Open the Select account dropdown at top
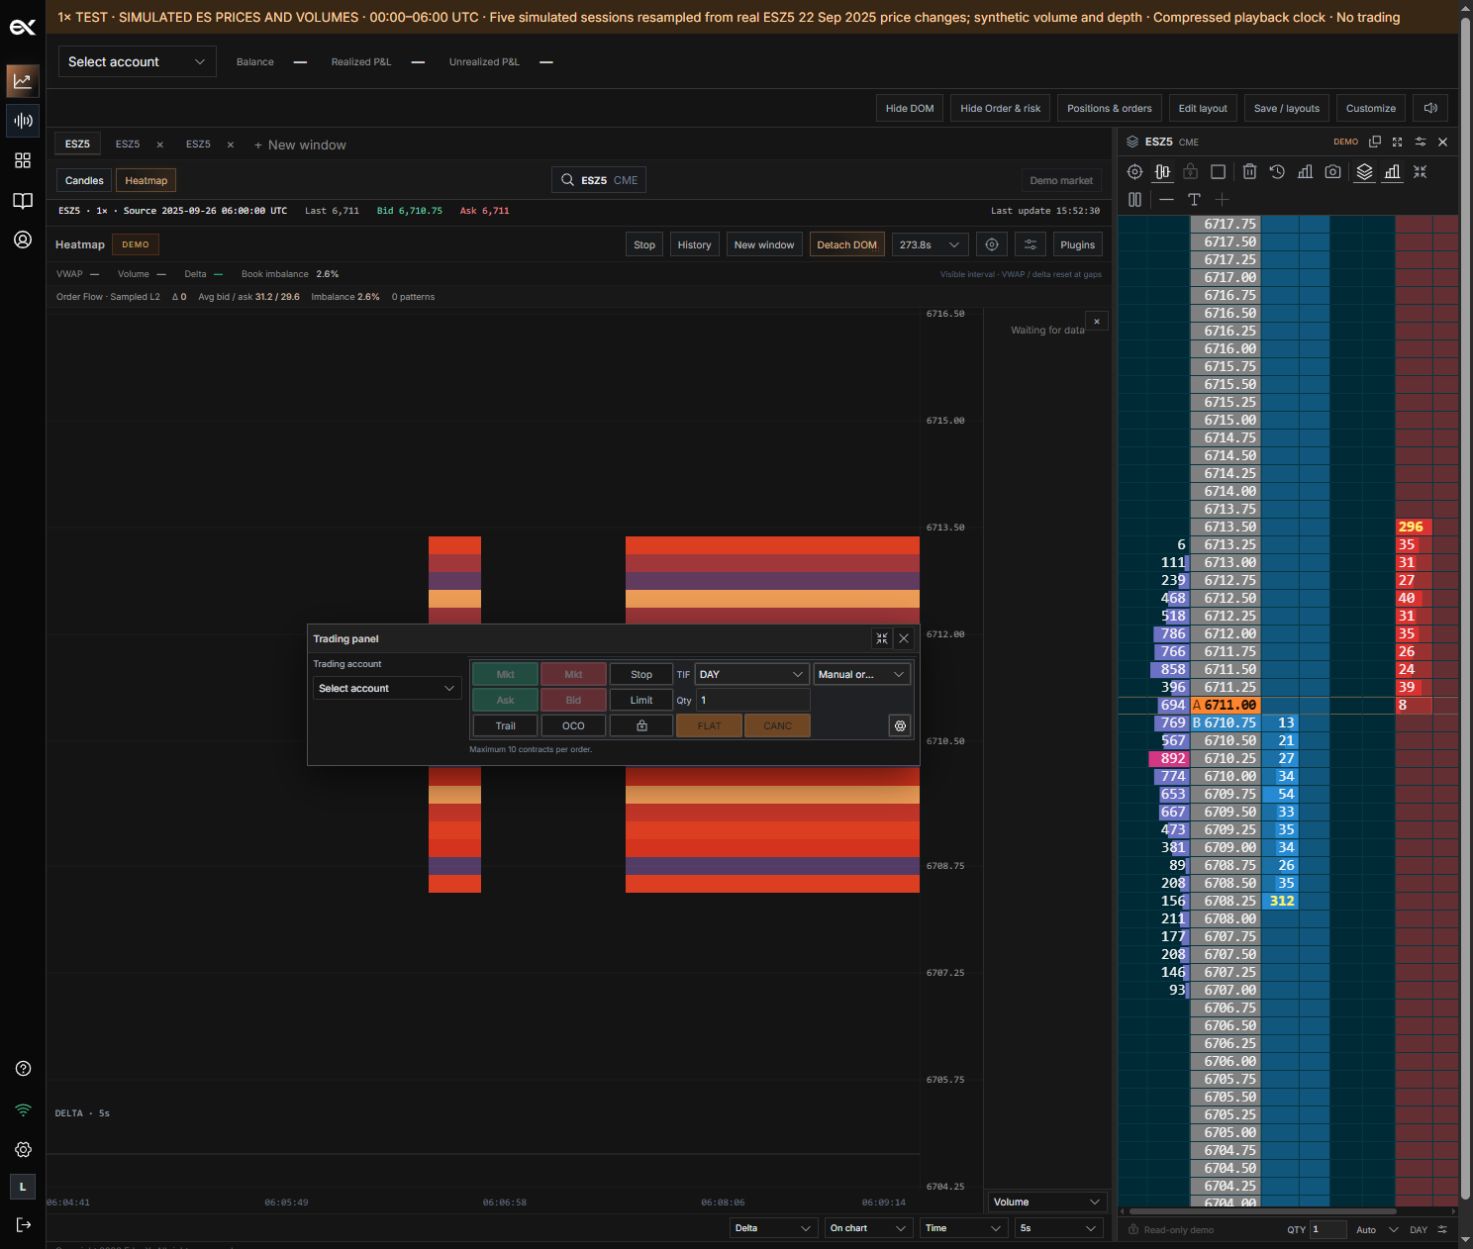 [x=137, y=62]
